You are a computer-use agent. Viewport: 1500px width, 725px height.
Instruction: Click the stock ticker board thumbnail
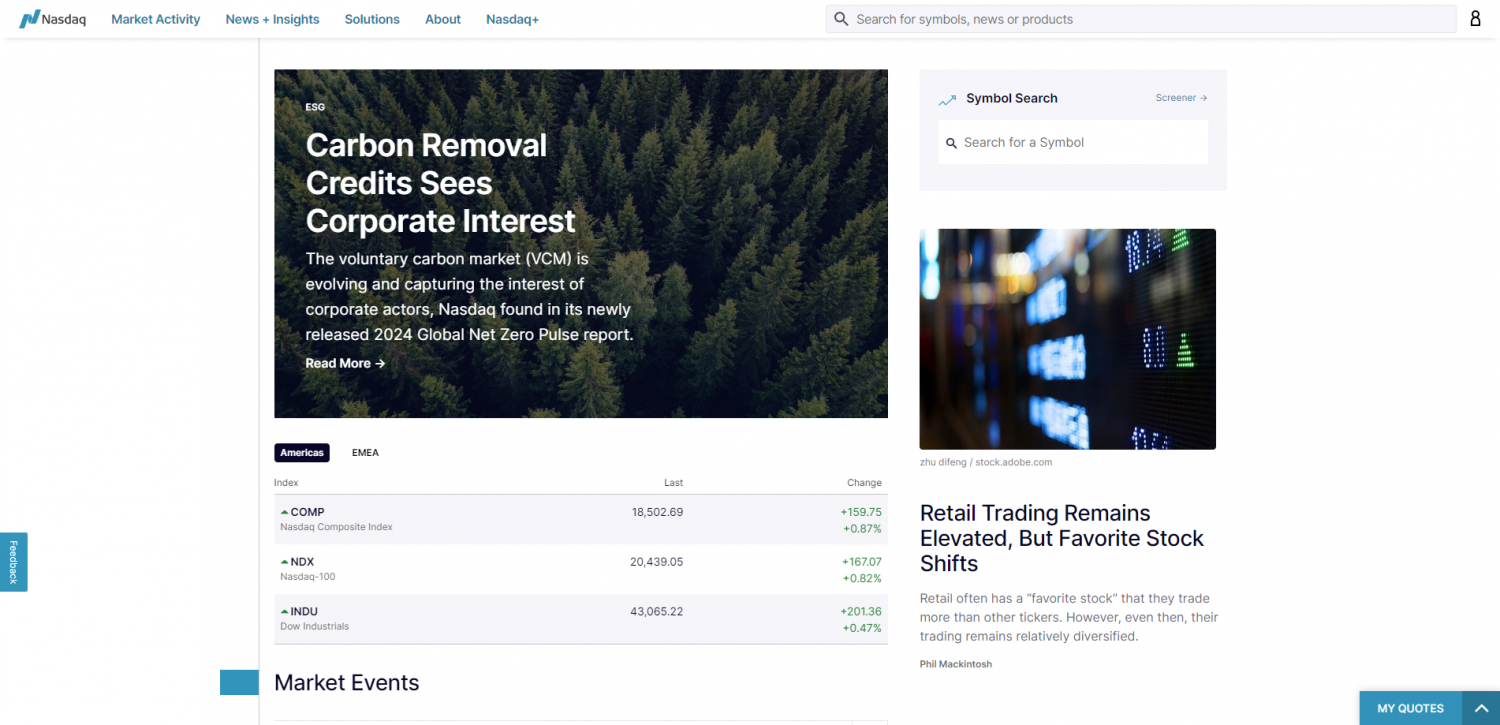pos(1068,339)
